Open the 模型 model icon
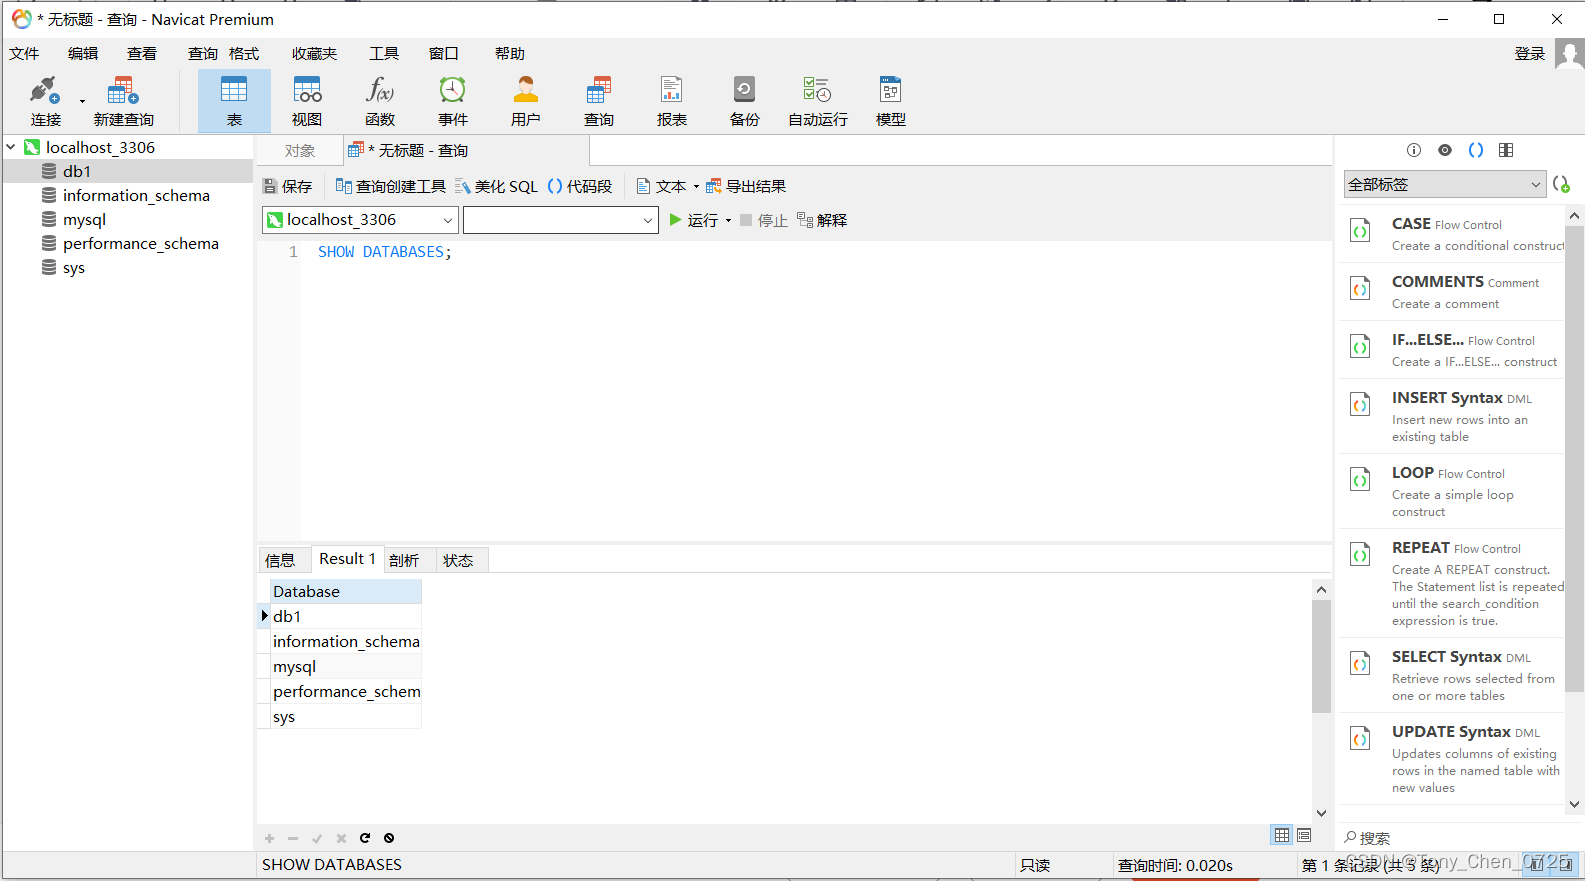This screenshot has height=881, width=1585. point(891,101)
